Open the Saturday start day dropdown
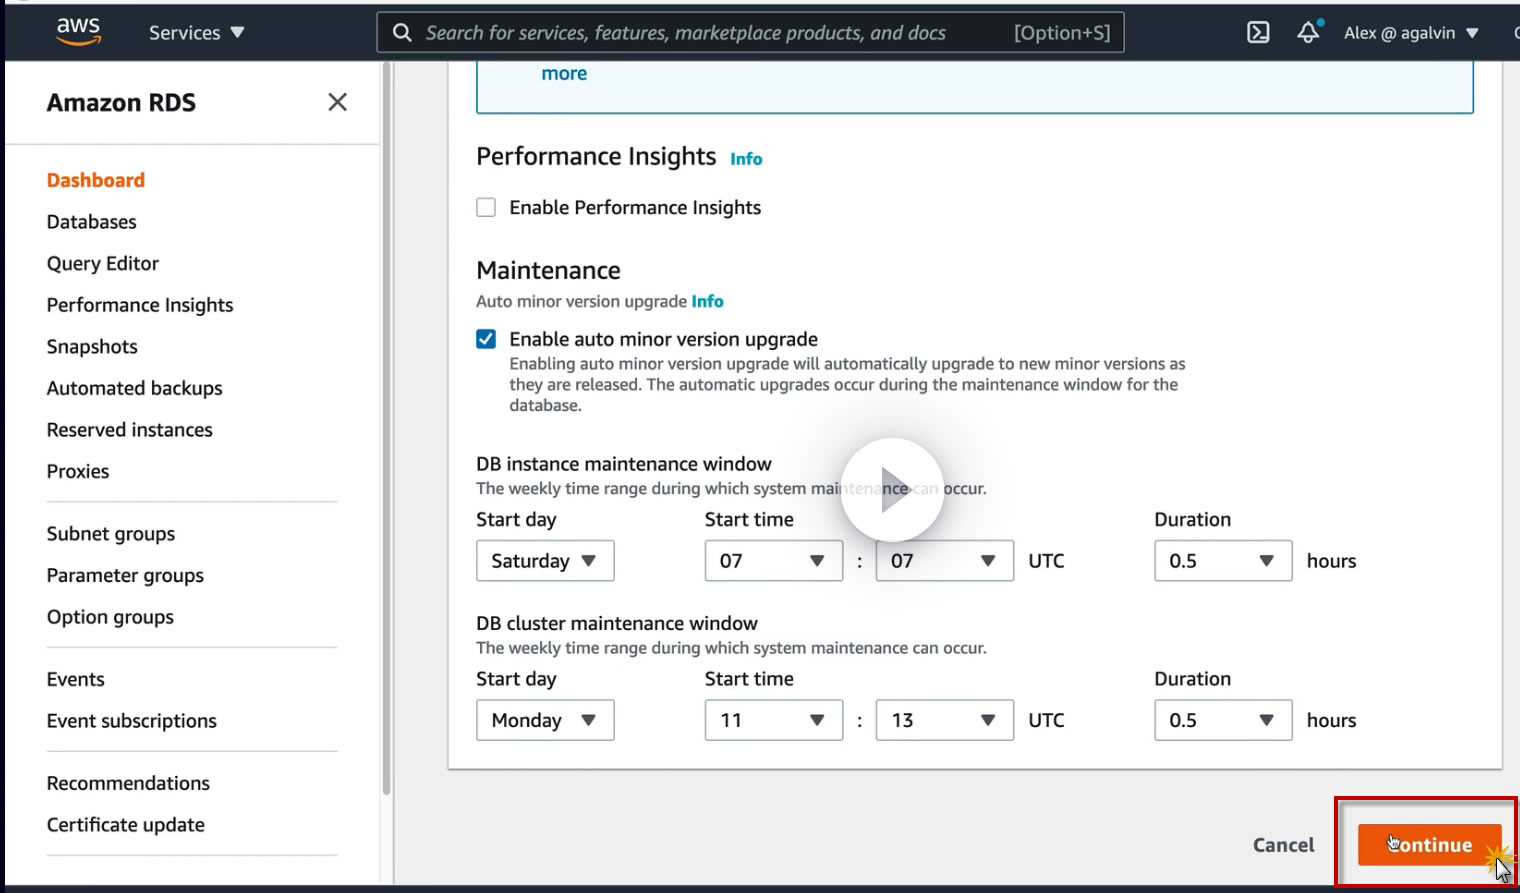This screenshot has width=1520, height=893. point(545,561)
